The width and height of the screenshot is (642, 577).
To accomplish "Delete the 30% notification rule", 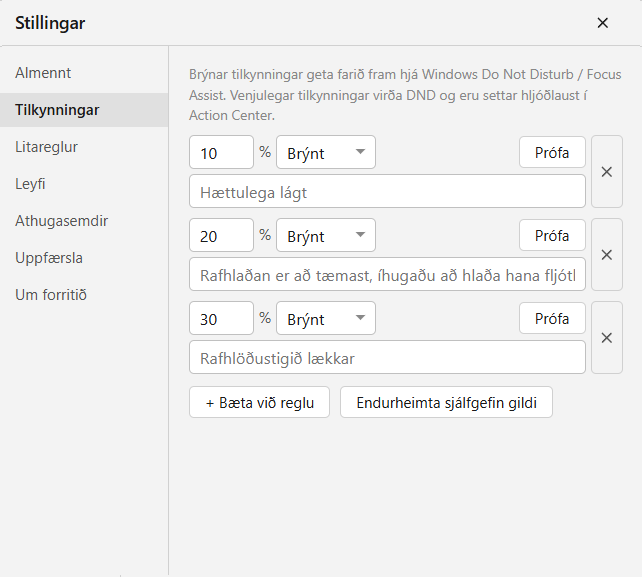I will 607,338.
